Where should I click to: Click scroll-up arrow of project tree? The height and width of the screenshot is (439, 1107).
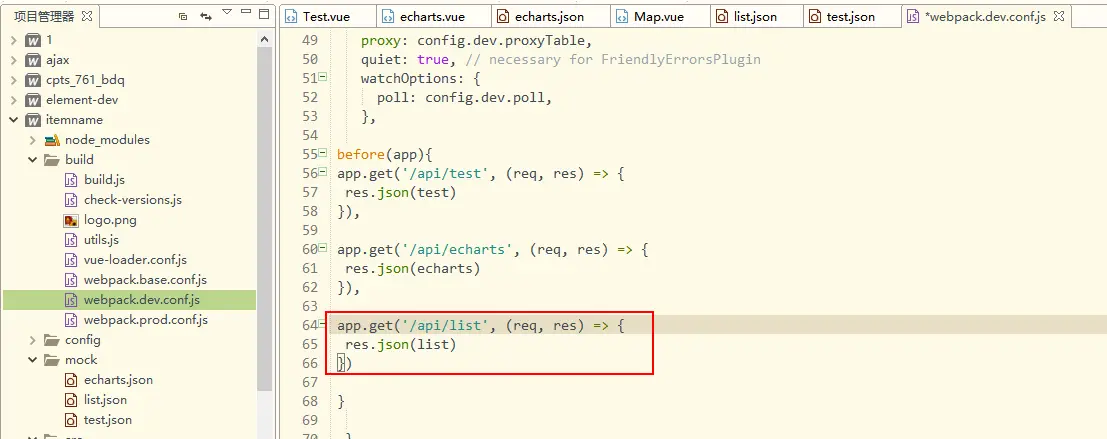(x=265, y=40)
